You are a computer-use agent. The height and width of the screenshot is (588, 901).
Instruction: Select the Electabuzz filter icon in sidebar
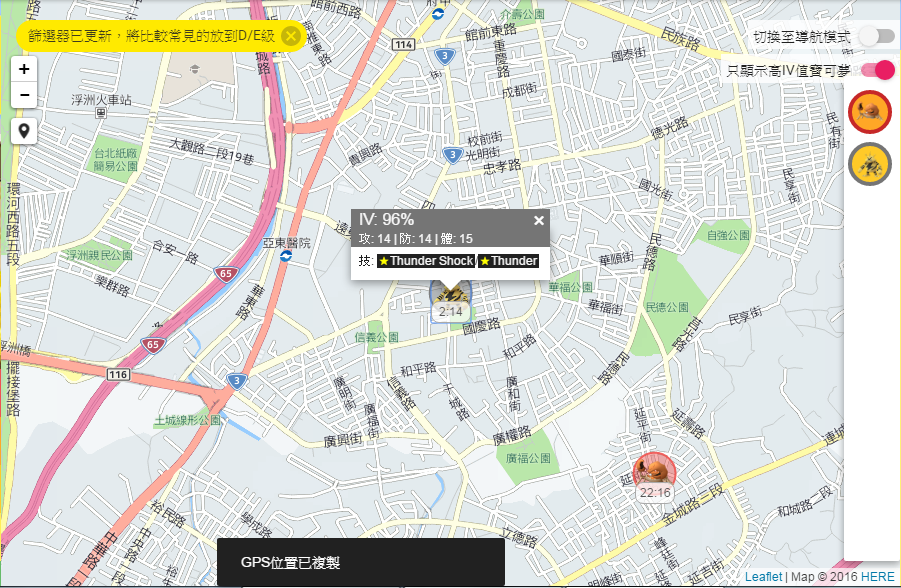click(x=869, y=164)
